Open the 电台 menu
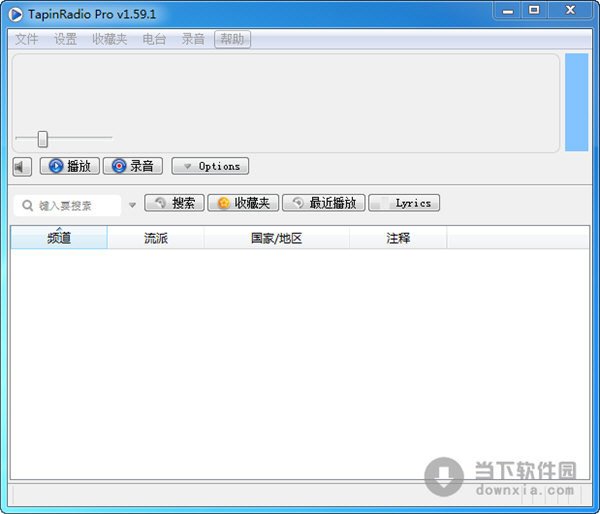 pyautogui.click(x=154, y=39)
